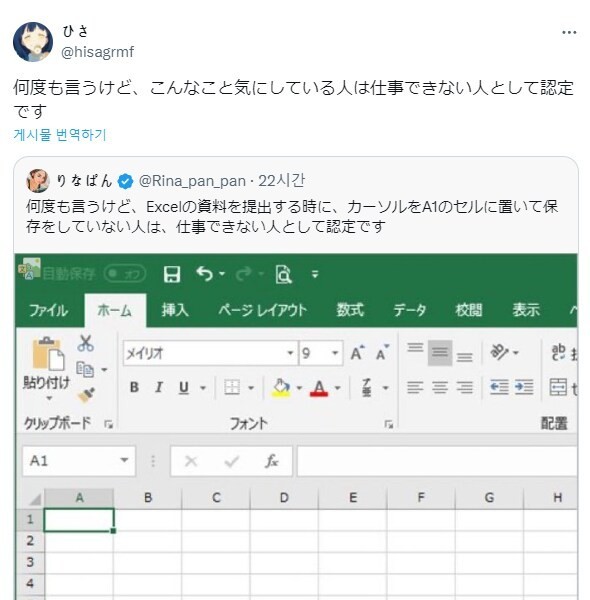Select the Format Painter brush icon
The height and width of the screenshot is (600, 590).
[86, 395]
